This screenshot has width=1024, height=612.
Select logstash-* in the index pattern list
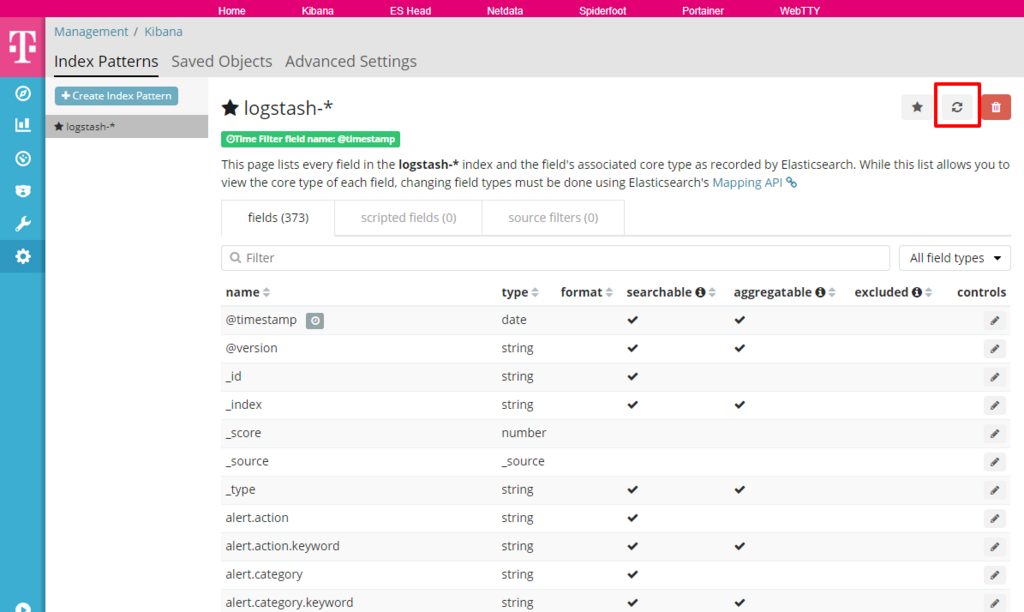[x=127, y=127]
